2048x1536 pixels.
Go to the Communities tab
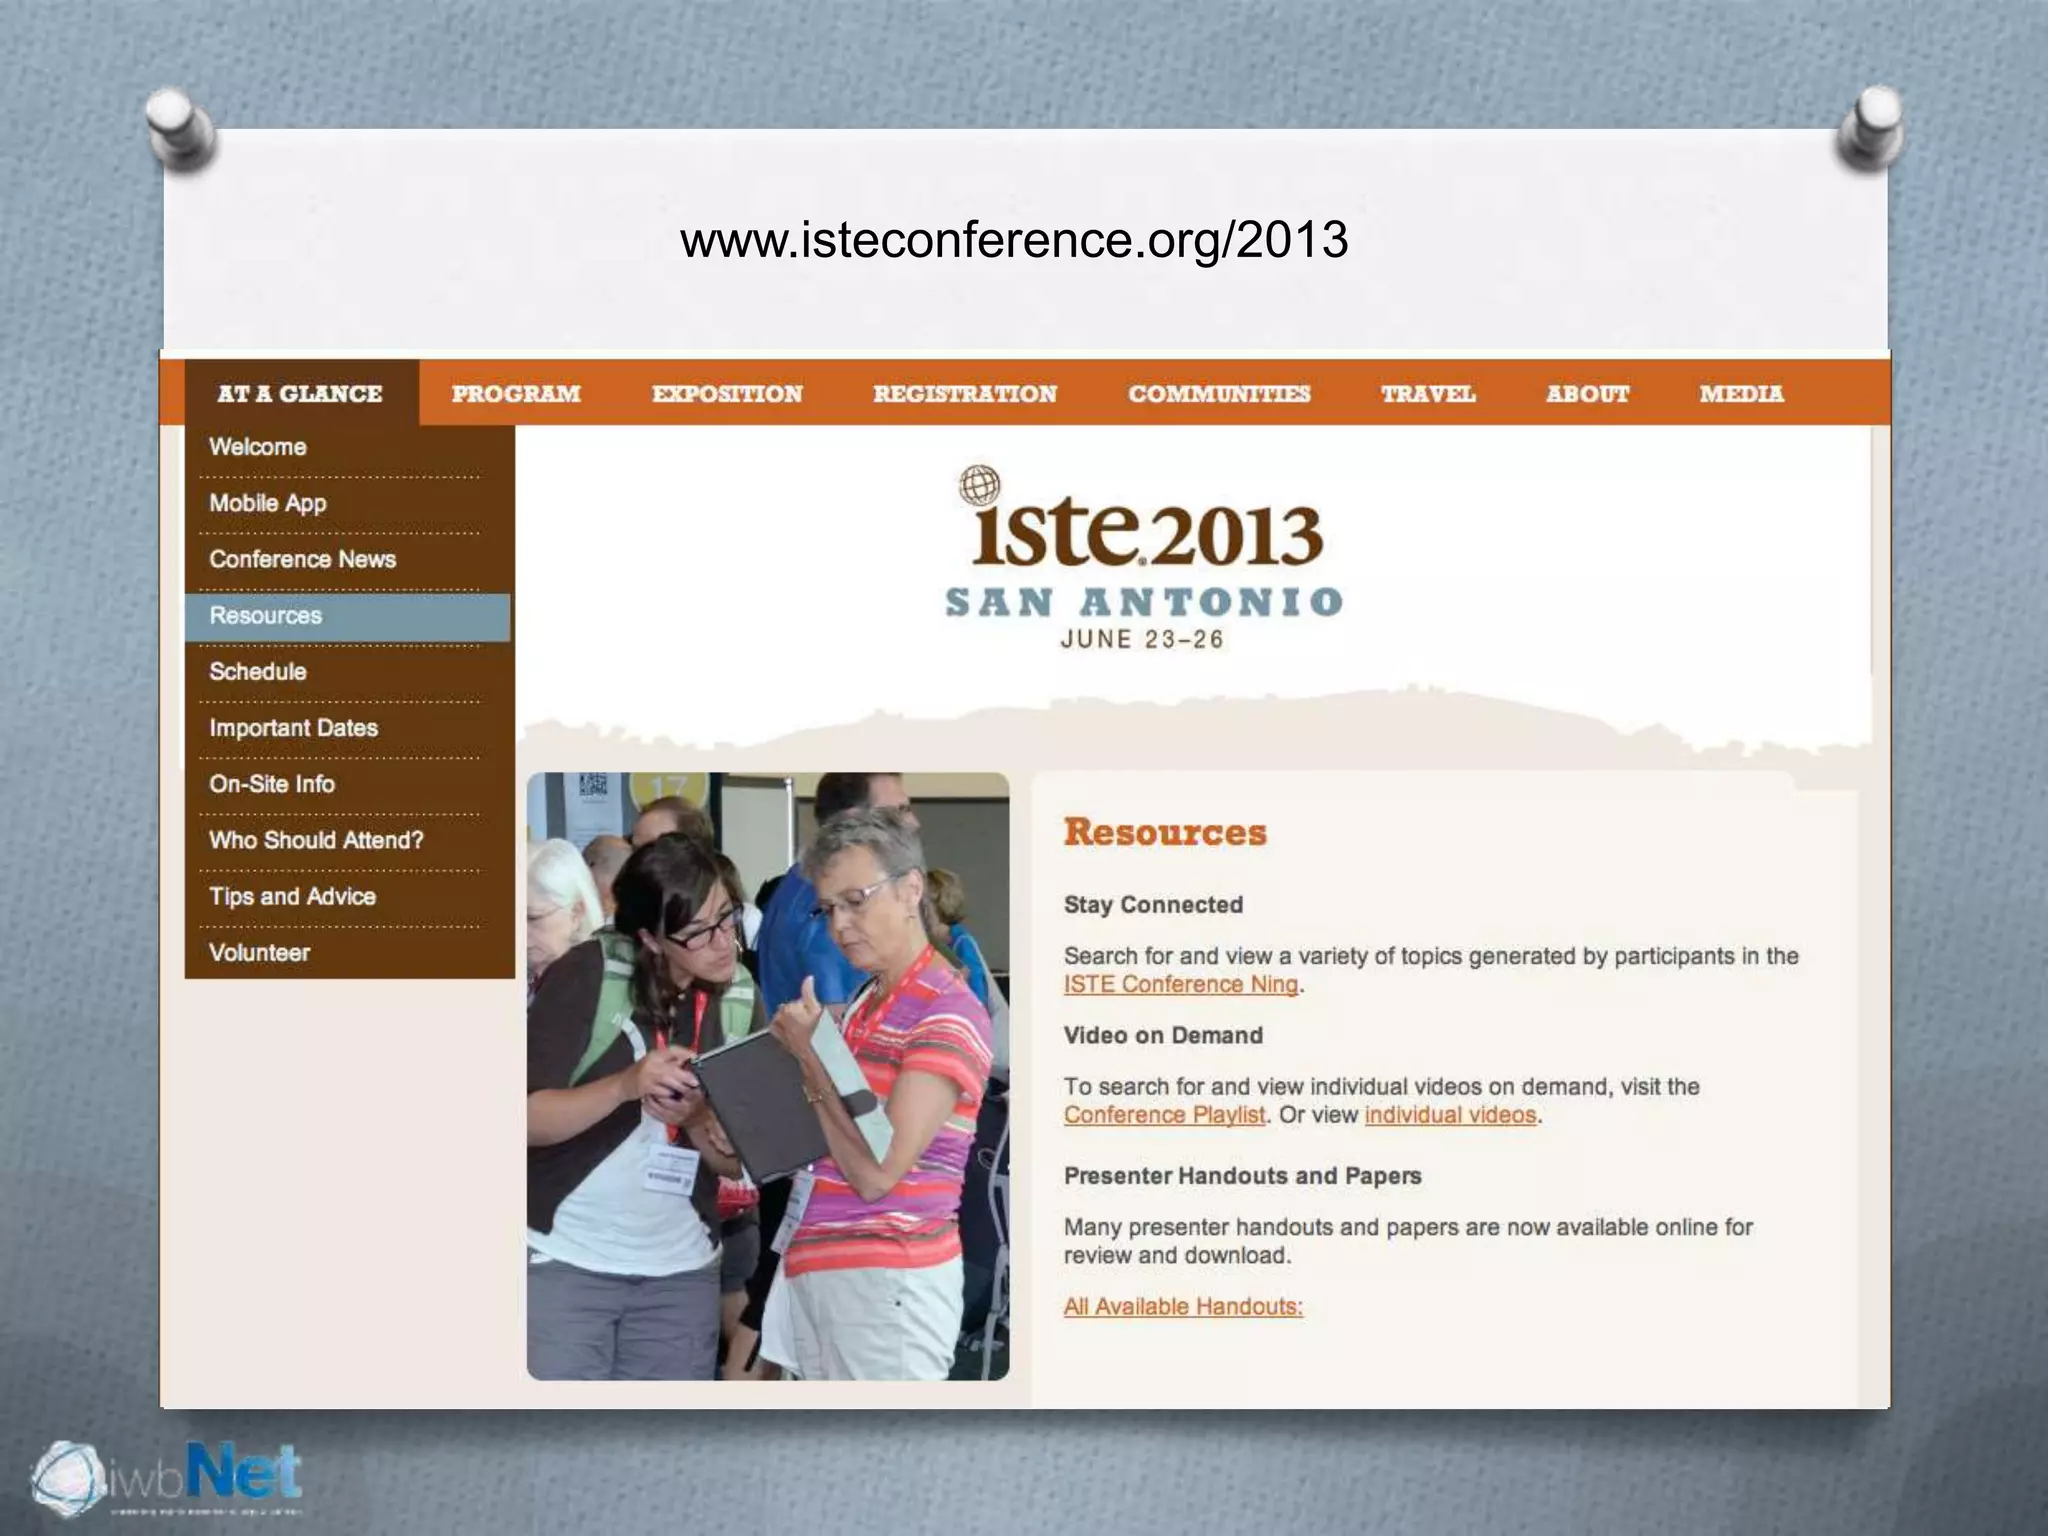pos(1219,394)
